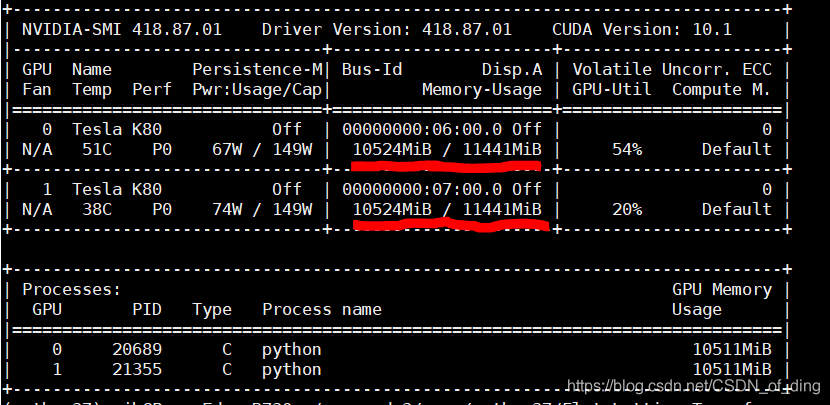Screen dimensions: 830x405
Task: Click bus id 00000000:07:00.0
Action: [x=422, y=190]
